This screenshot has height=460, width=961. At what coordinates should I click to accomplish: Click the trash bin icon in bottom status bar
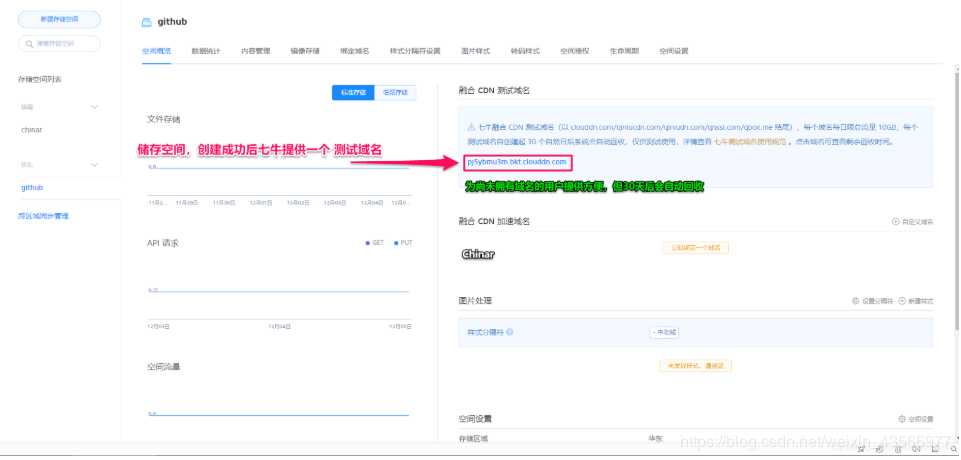click(x=898, y=450)
